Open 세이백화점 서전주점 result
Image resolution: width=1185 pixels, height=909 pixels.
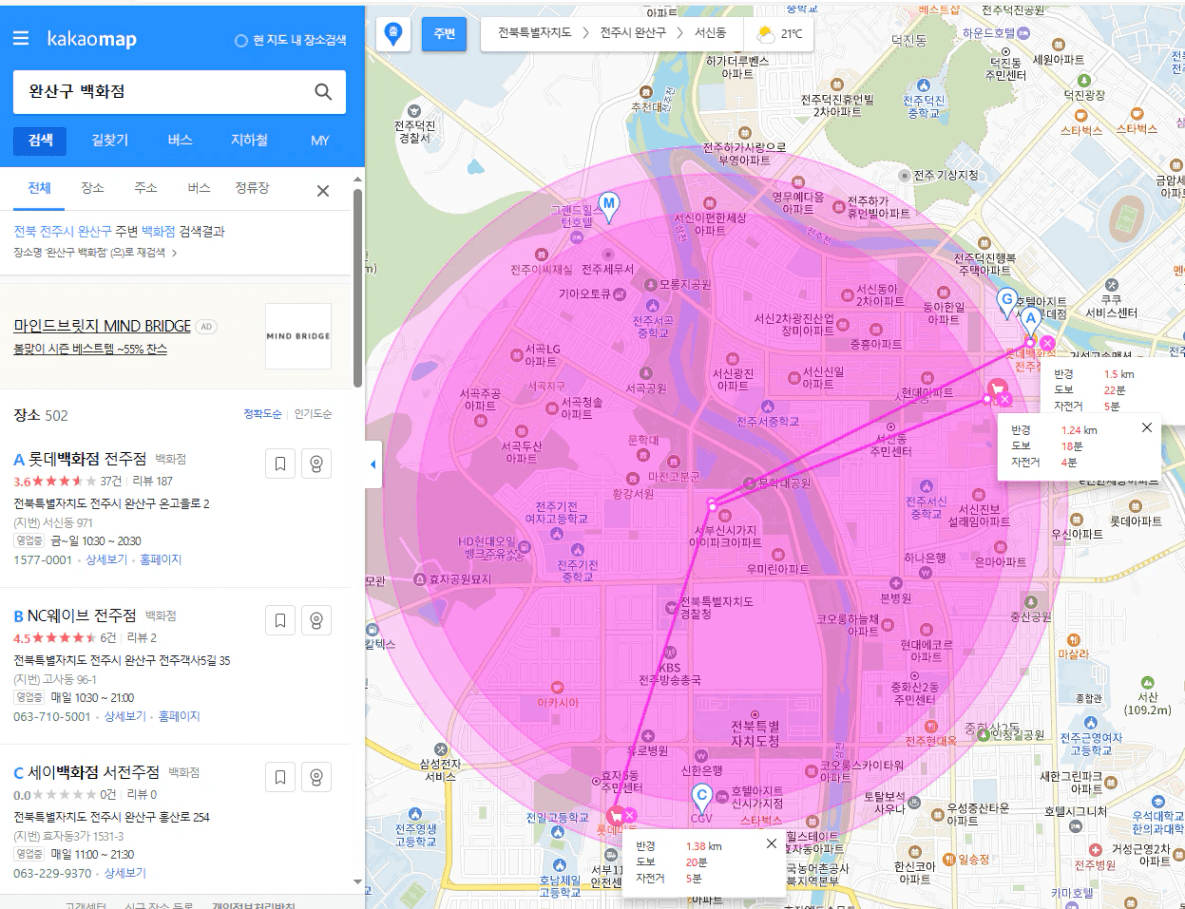94,772
